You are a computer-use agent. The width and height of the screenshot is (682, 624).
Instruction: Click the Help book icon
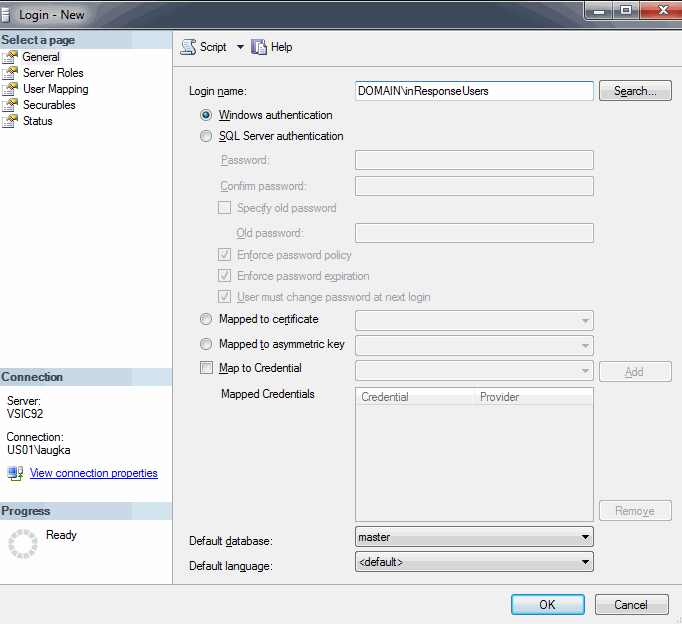coord(259,47)
